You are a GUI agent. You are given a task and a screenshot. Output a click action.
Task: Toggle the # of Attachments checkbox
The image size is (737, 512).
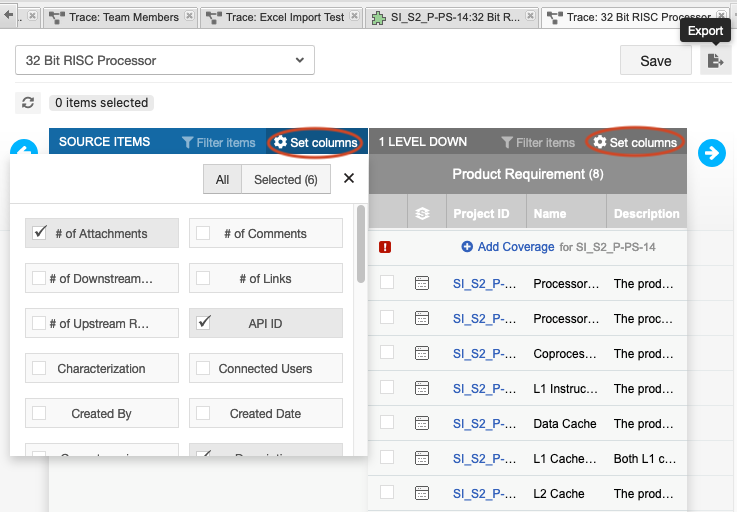[x=40, y=233]
